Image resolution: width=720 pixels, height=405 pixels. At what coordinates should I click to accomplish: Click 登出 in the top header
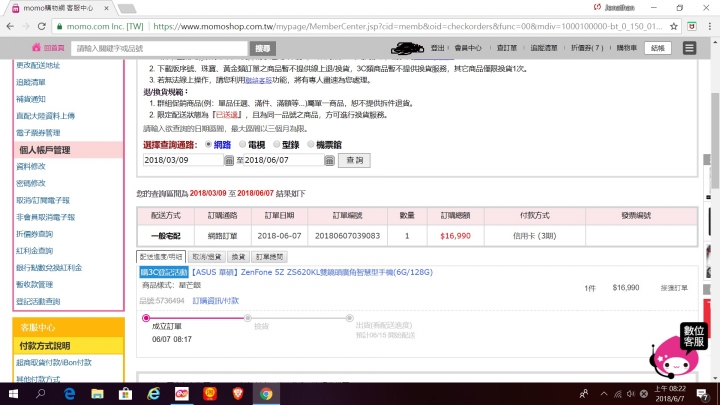click(437, 48)
